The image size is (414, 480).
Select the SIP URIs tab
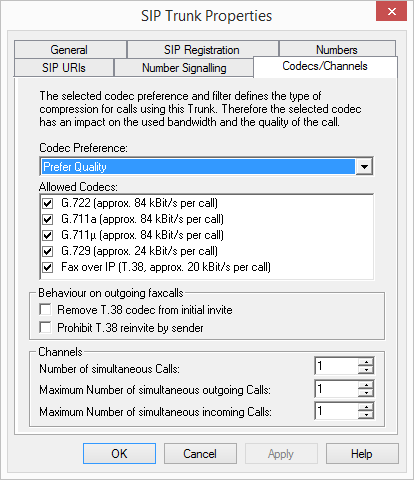64,68
